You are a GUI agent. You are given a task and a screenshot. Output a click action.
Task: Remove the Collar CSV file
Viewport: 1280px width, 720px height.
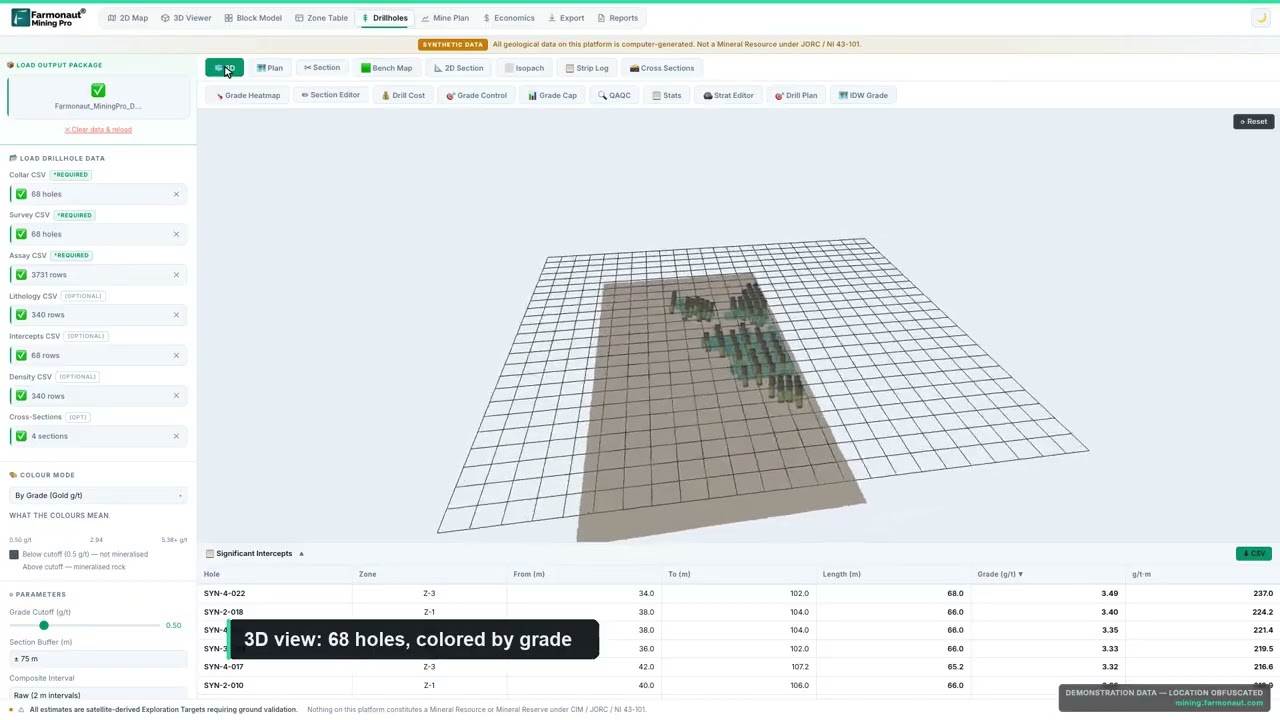(176, 194)
